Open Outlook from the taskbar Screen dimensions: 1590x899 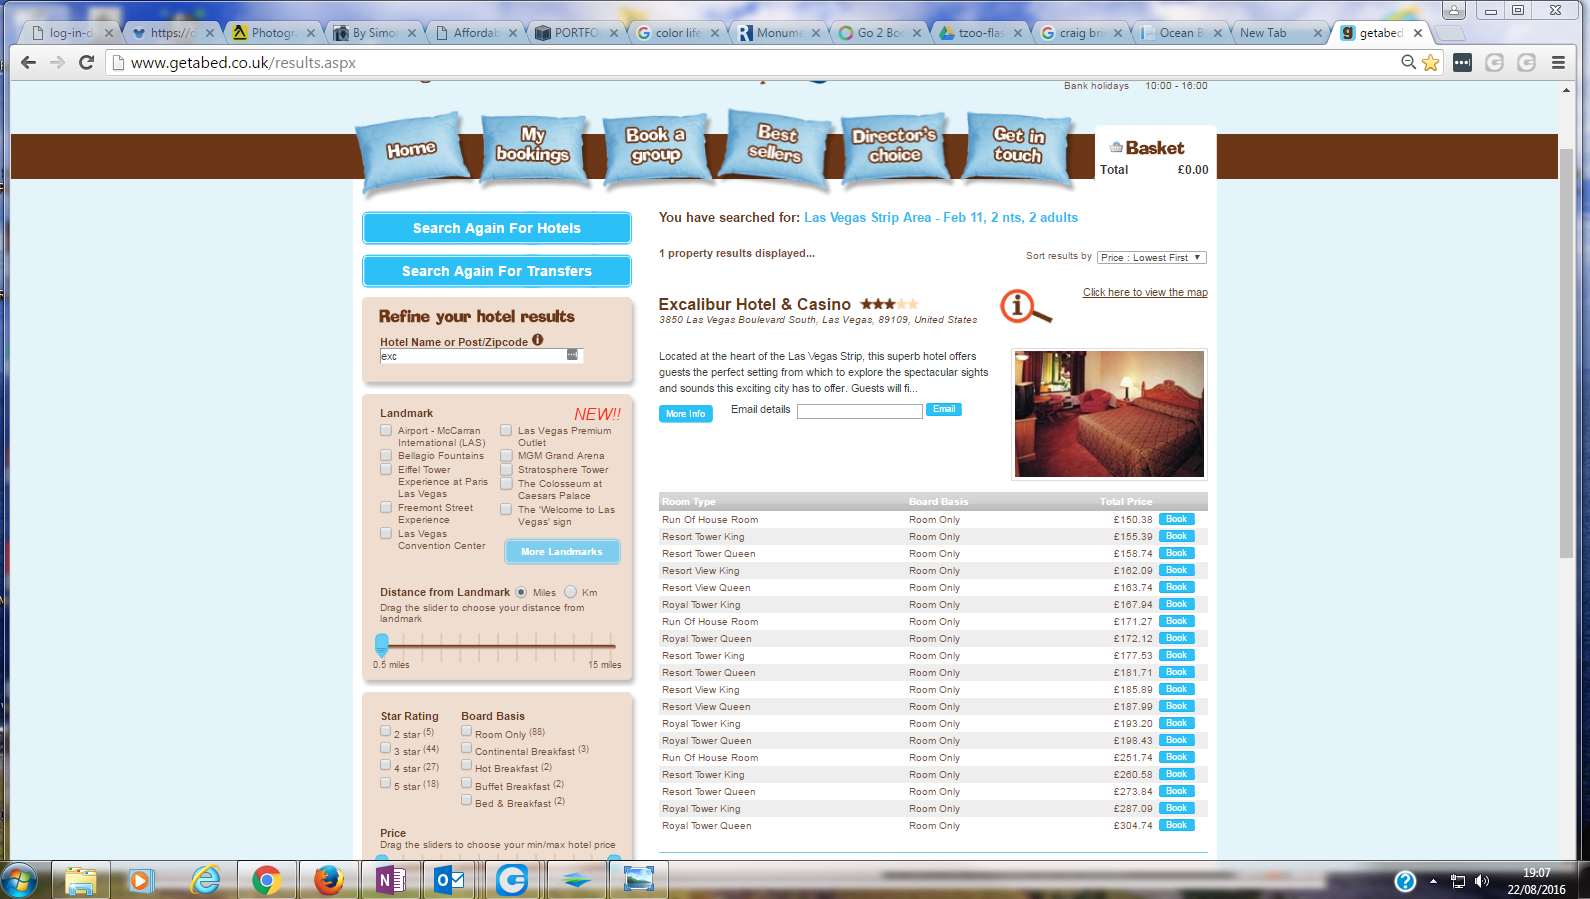(x=450, y=880)
